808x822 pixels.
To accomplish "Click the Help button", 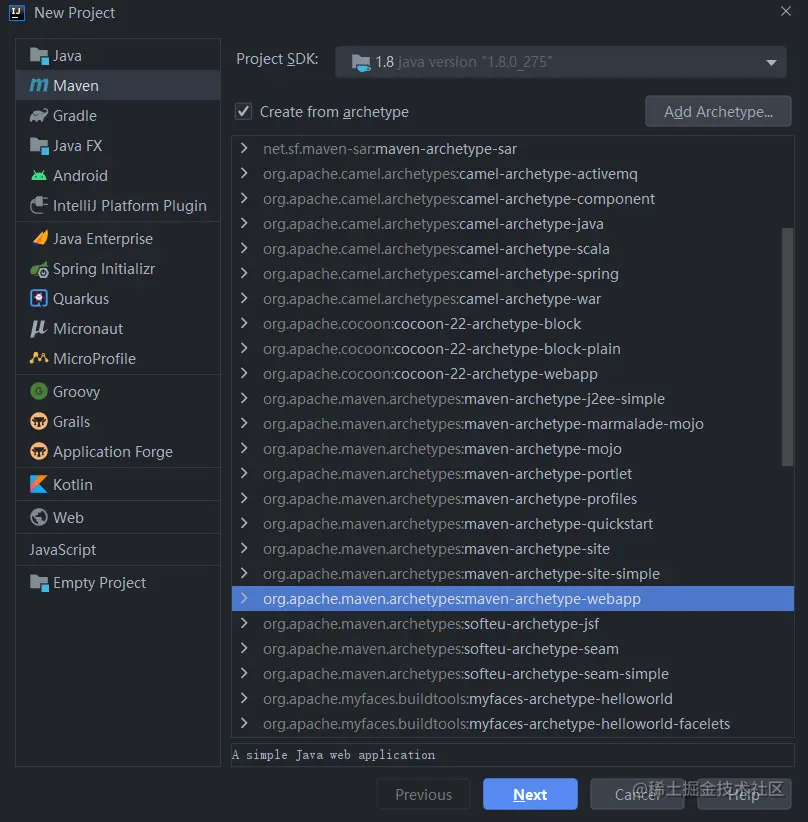I will (x=744, y=794).
